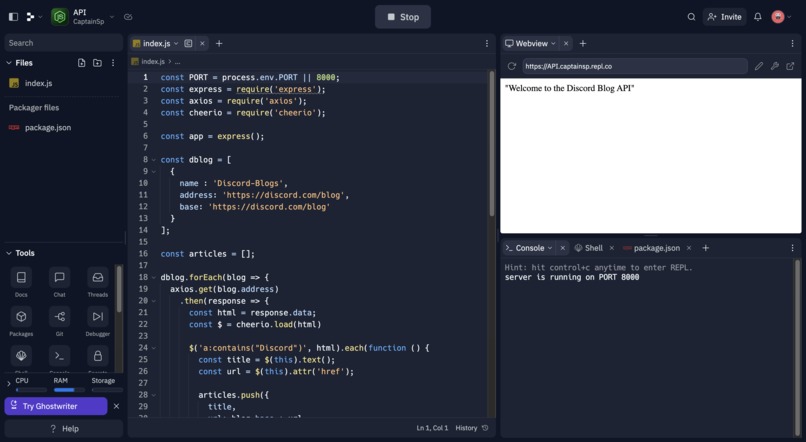Click the Storage usage bar
The width and height of the screenshot is (806, 442).
coord(107,390)
